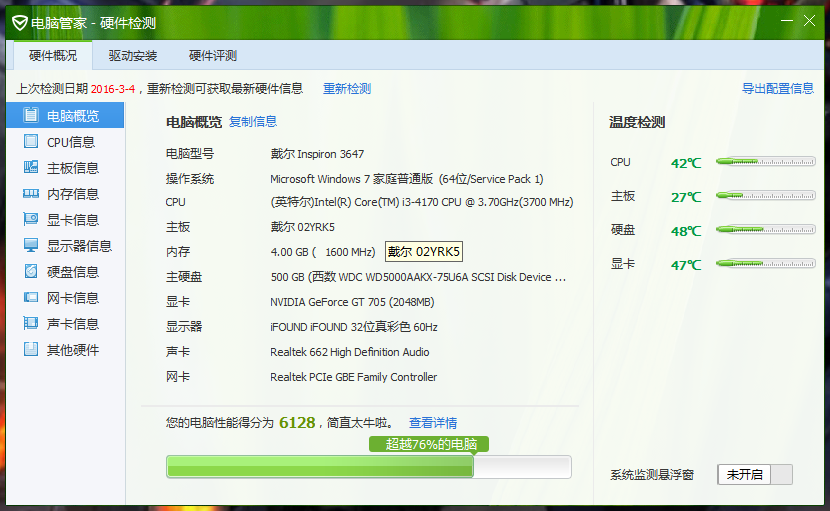Select the 网卡信息 network card icon
The image size is (830, 511).
click(31, 298)
